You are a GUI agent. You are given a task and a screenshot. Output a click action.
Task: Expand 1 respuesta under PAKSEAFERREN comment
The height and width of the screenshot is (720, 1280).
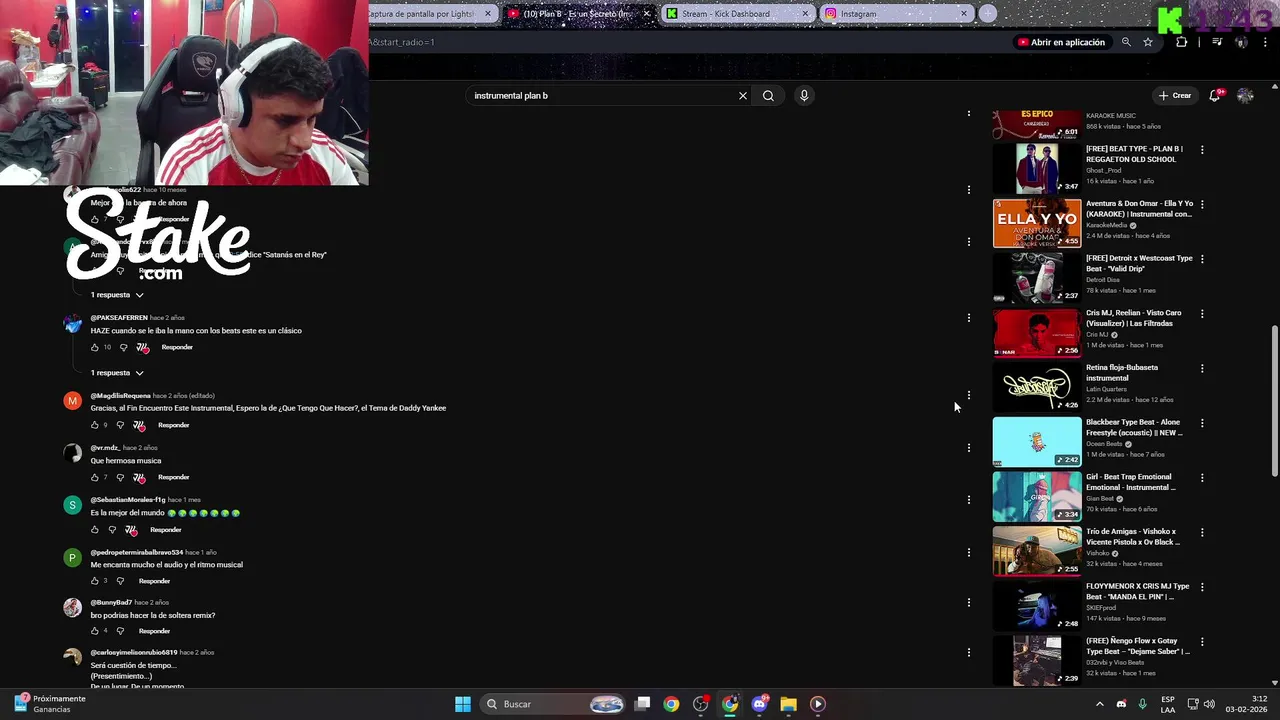click(x=117, y=373)
